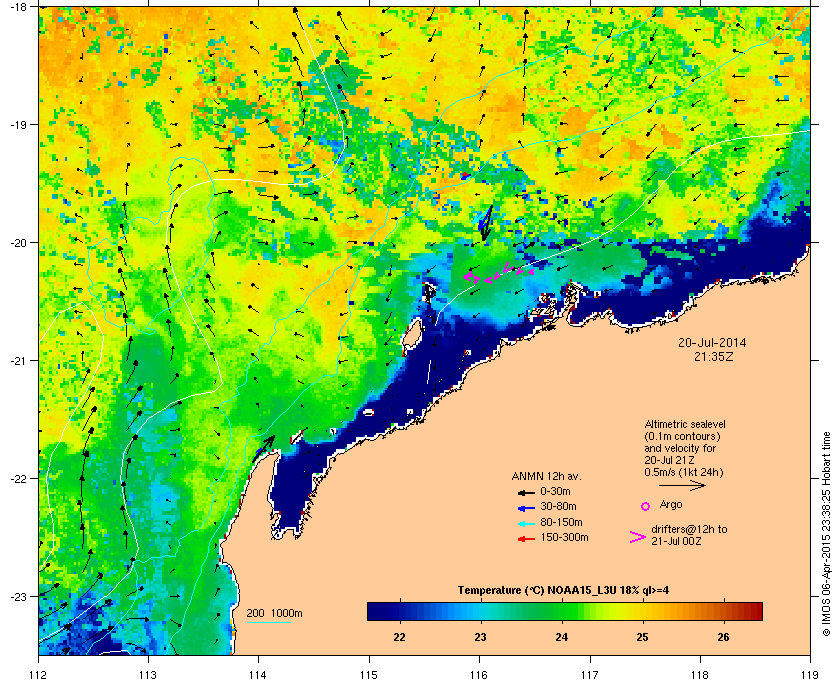Click the '200 1000m' depth contour label
The height and width of the screenshot is (680, 840).
click(x=274, y=614)
